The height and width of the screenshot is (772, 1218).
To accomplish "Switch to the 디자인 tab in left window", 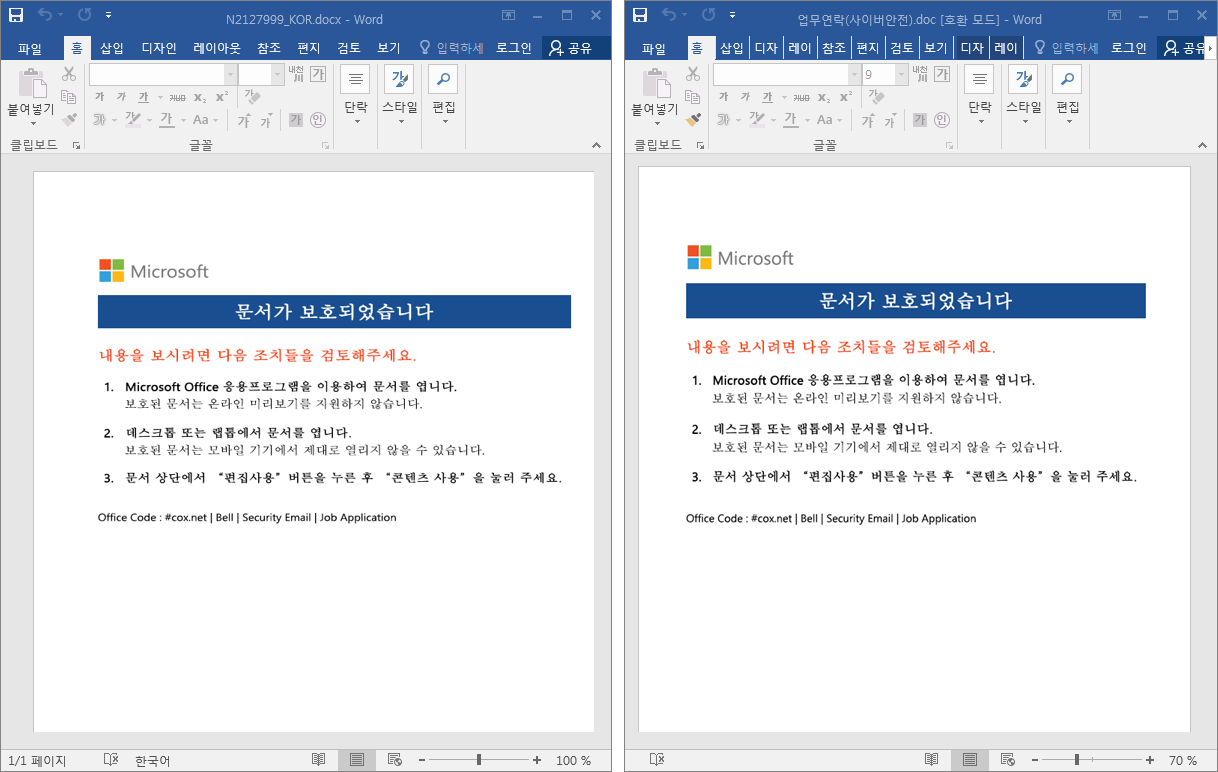I will pyautogui.click(x=159, y=48).
